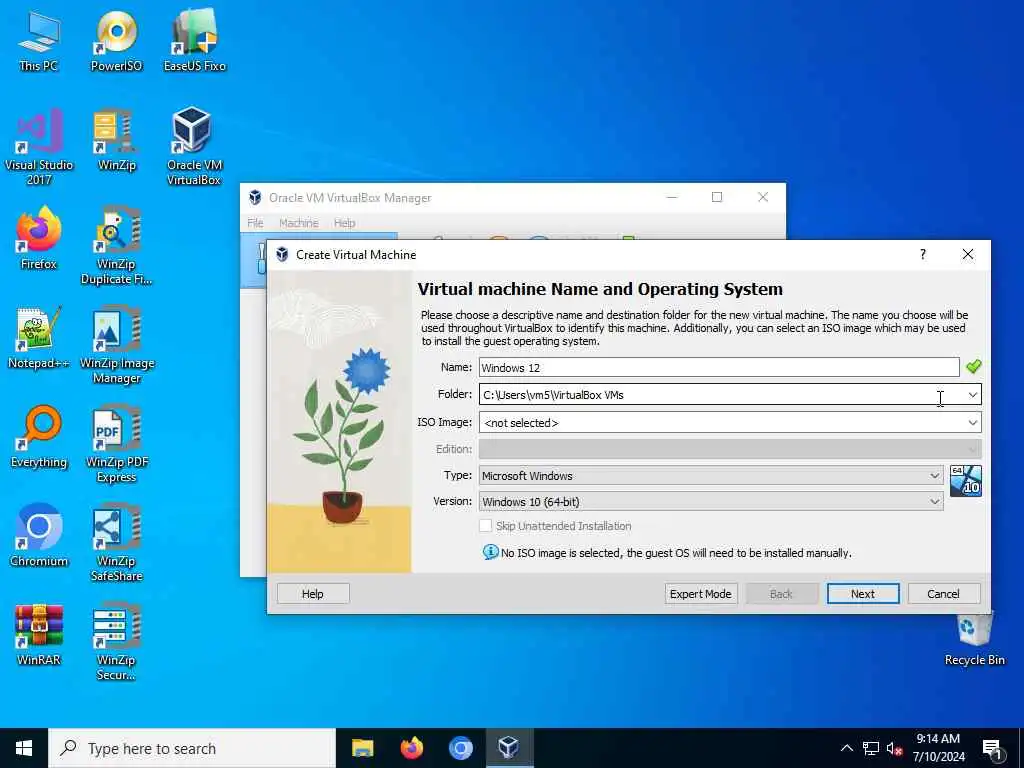This screenshot has height=768, width=1024.
Task: Show hidden system tray icons
Action: point(846,748)
